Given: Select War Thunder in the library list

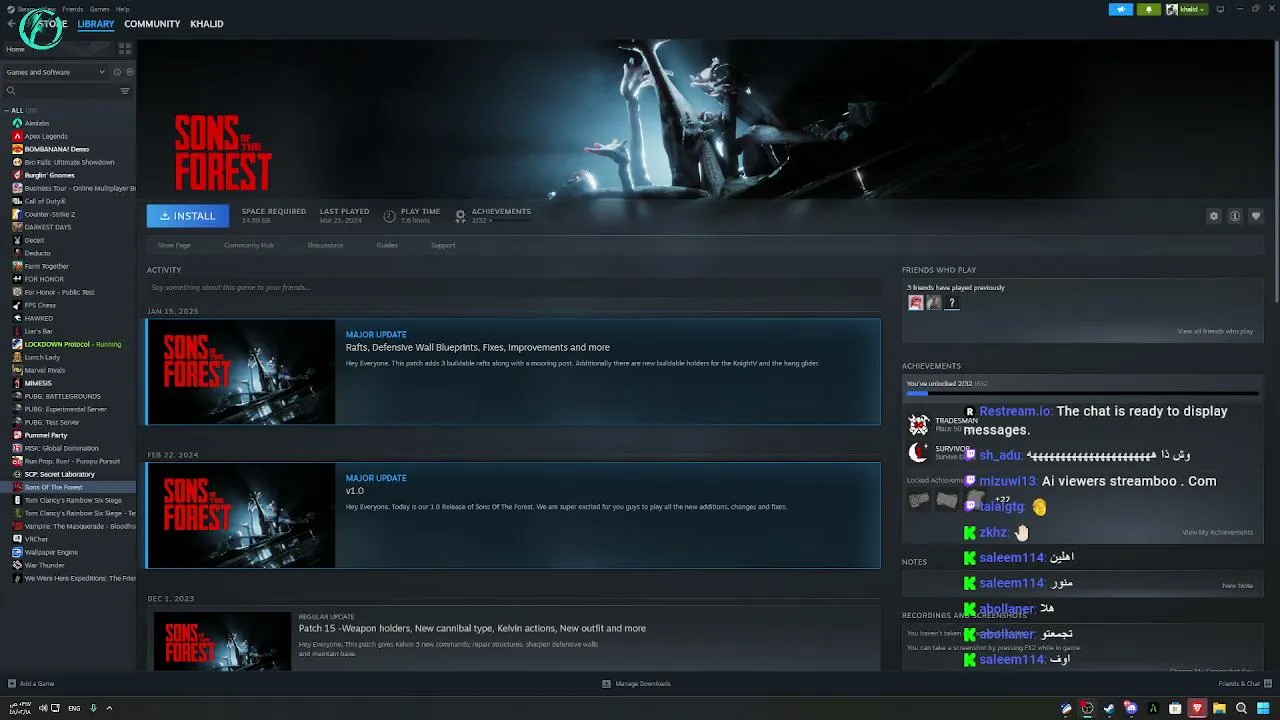Looking at the screenshot, I should [44, 565].
